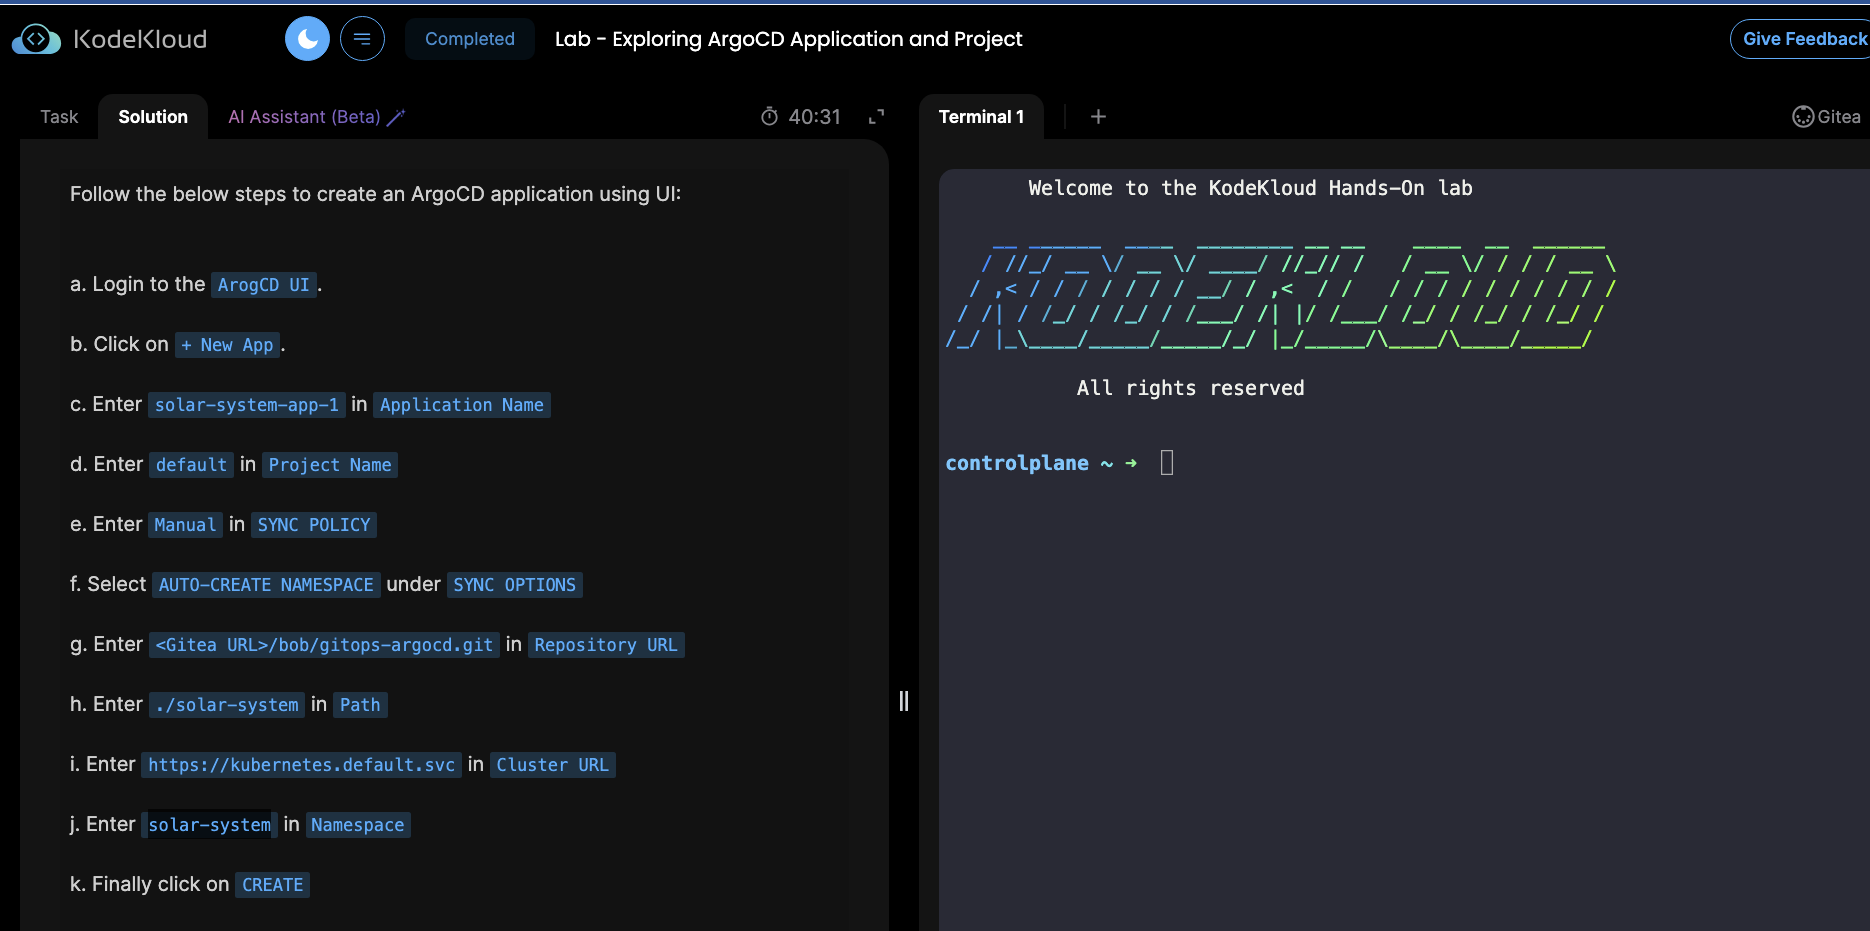This screenshot has width=1870, height=931.
Task: Click the Namespace code text
Action: (x=358, y=825)
